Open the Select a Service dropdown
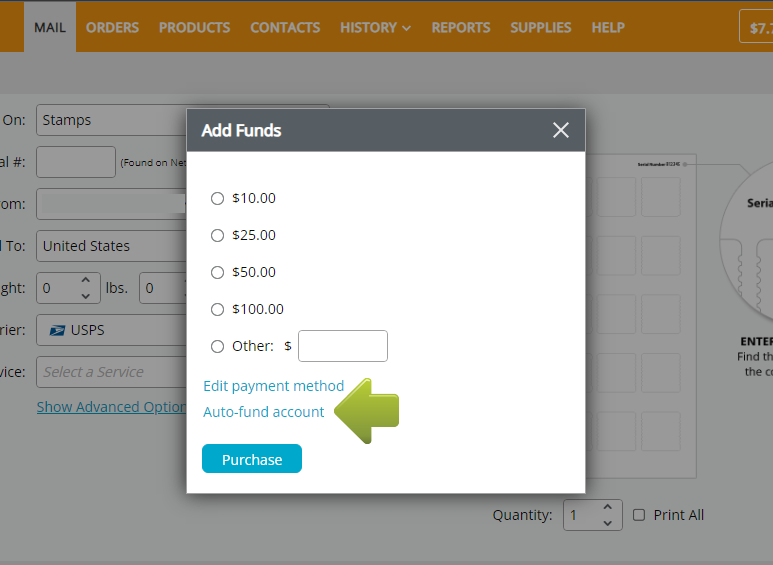 [111, 372]
